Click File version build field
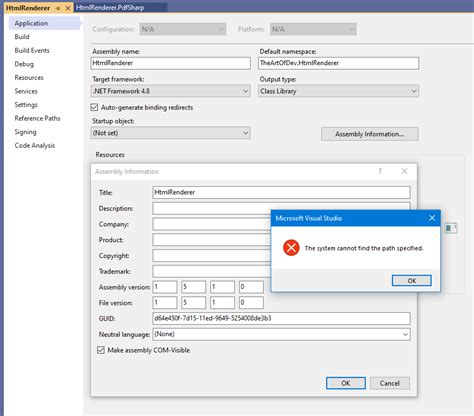Image resolution: width=474 pixels, height=416 pixels. (x=222, y=303)
